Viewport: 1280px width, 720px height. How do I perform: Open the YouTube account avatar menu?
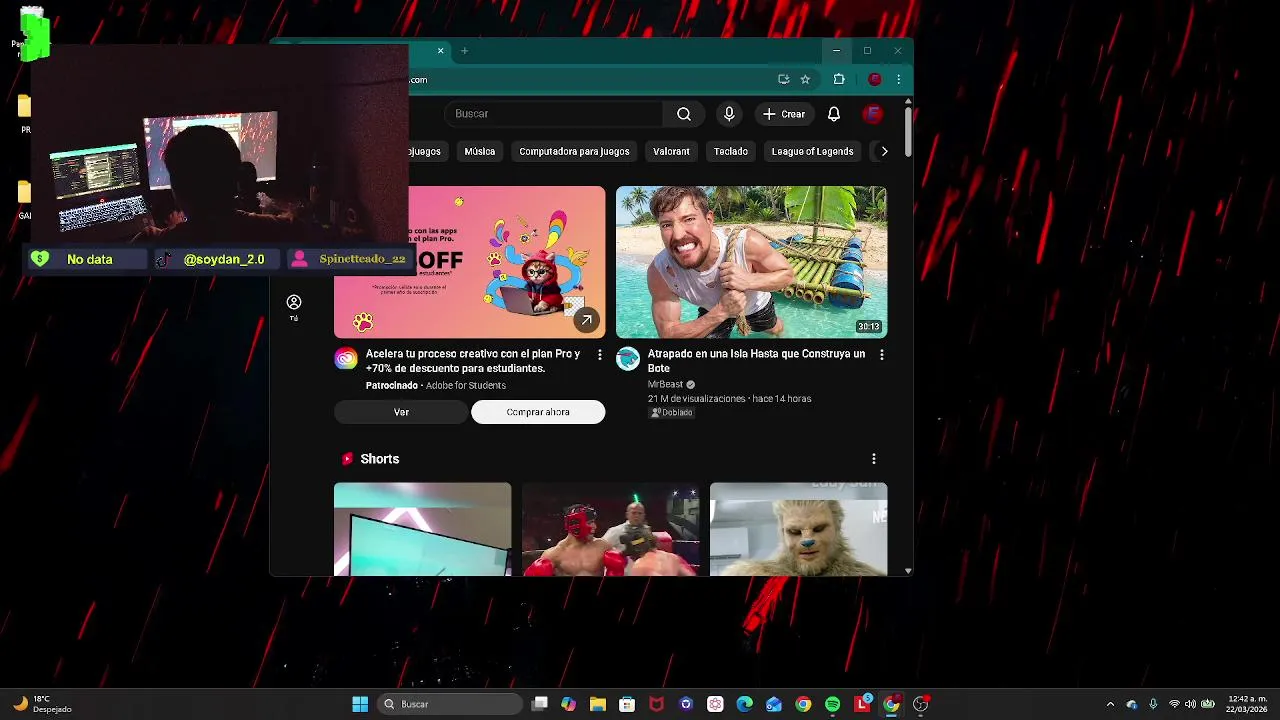[873, 114]
